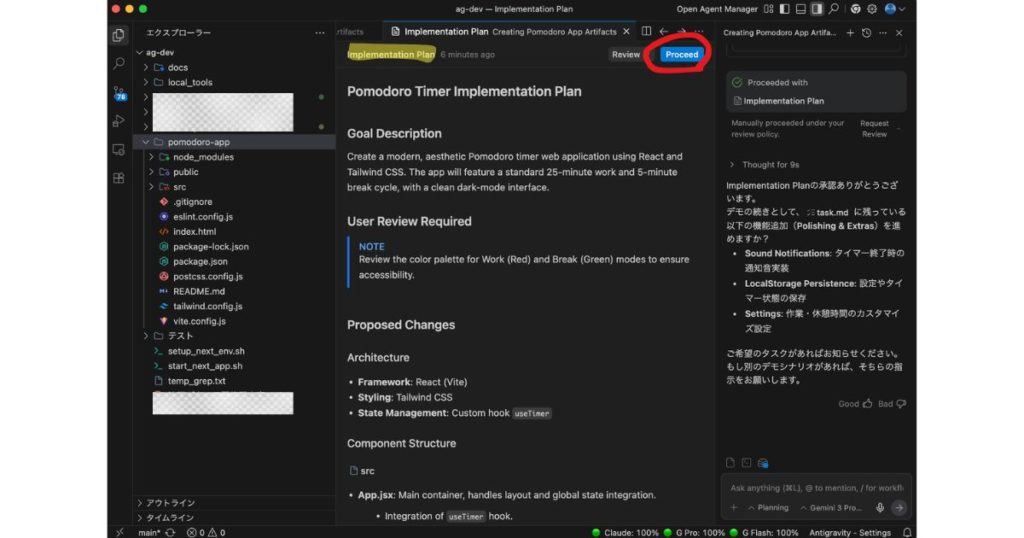Click the 'Ask anything' chat input field
Image resolution: width=1024 pixels, height=538 pixels.
click(x=815, y=488)
